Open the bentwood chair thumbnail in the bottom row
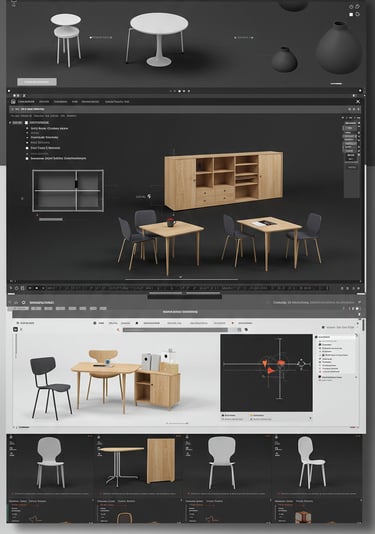This screenshot has width=375, height=534. (125, 518)
